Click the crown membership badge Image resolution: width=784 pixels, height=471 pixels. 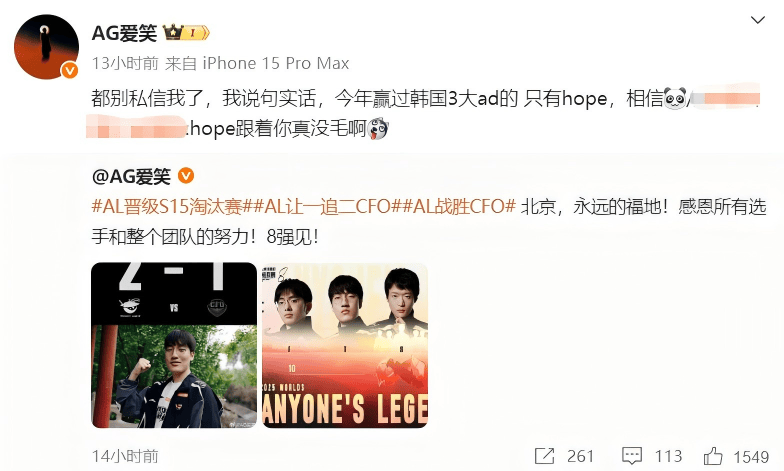click(x=186, y=33)
